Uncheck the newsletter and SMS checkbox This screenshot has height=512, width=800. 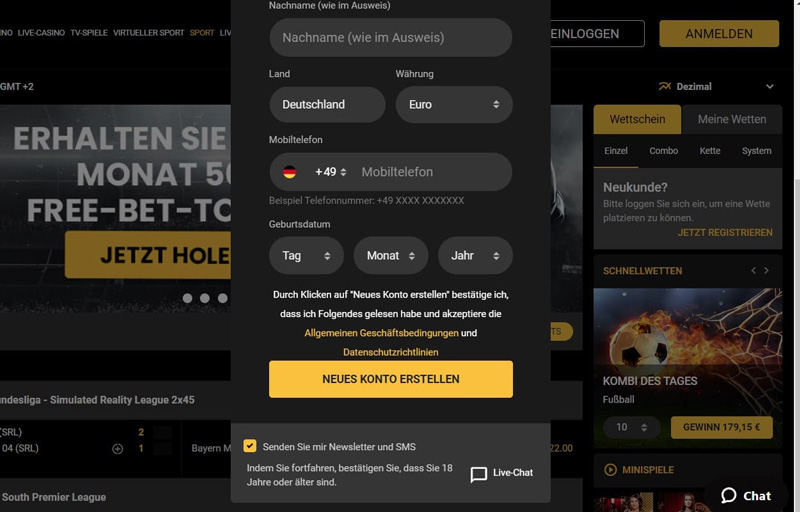pos(250,446)
